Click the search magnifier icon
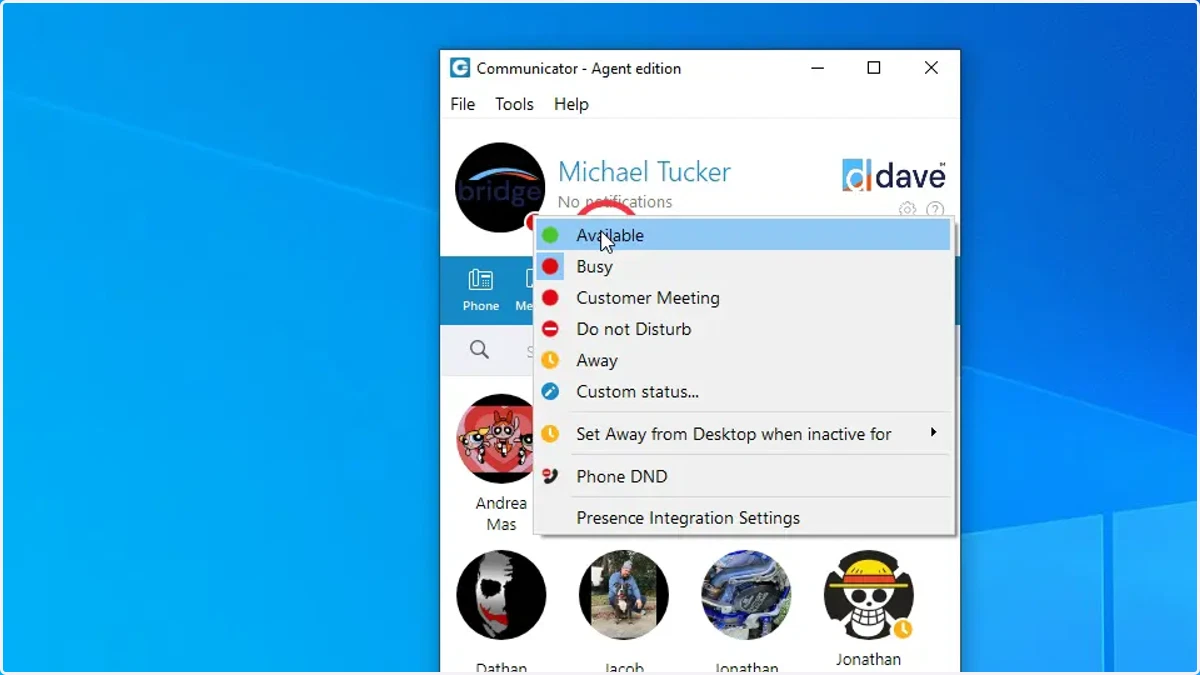Image resolution: width=1200 pixels, height=675 pixels. pos(480,349)
